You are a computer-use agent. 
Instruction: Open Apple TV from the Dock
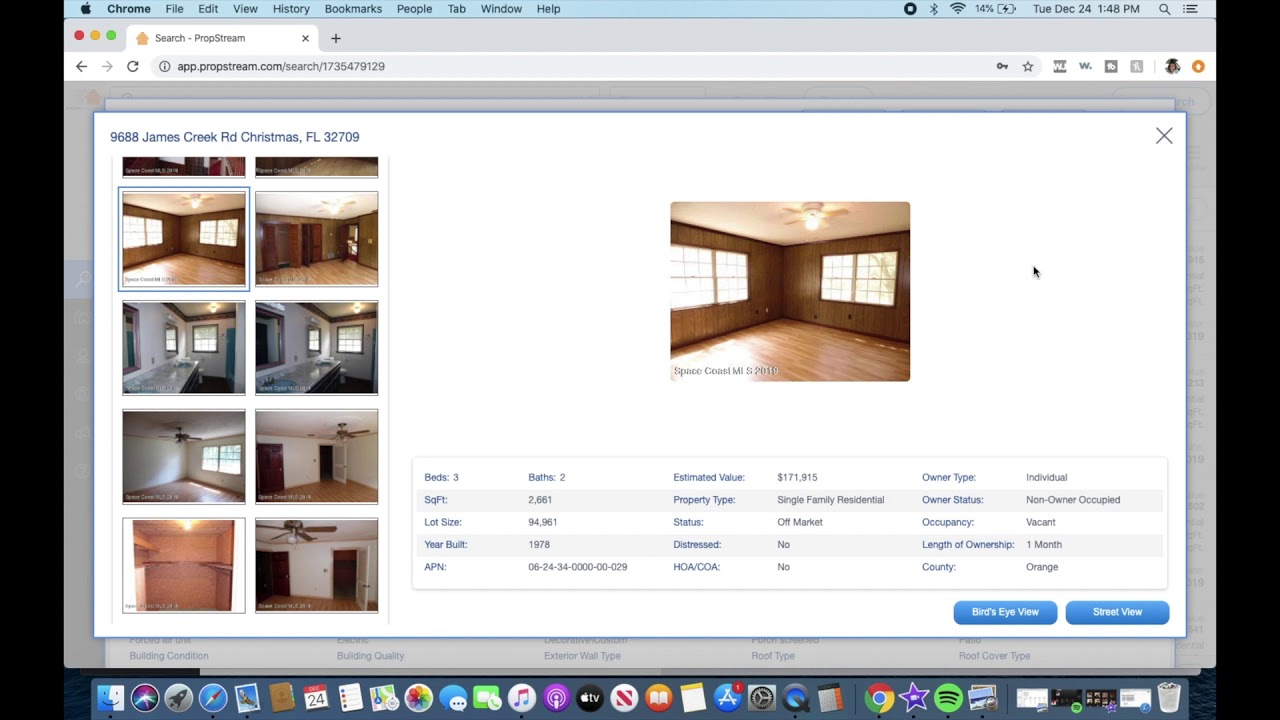pyautogui.click(x=590, y=697)
